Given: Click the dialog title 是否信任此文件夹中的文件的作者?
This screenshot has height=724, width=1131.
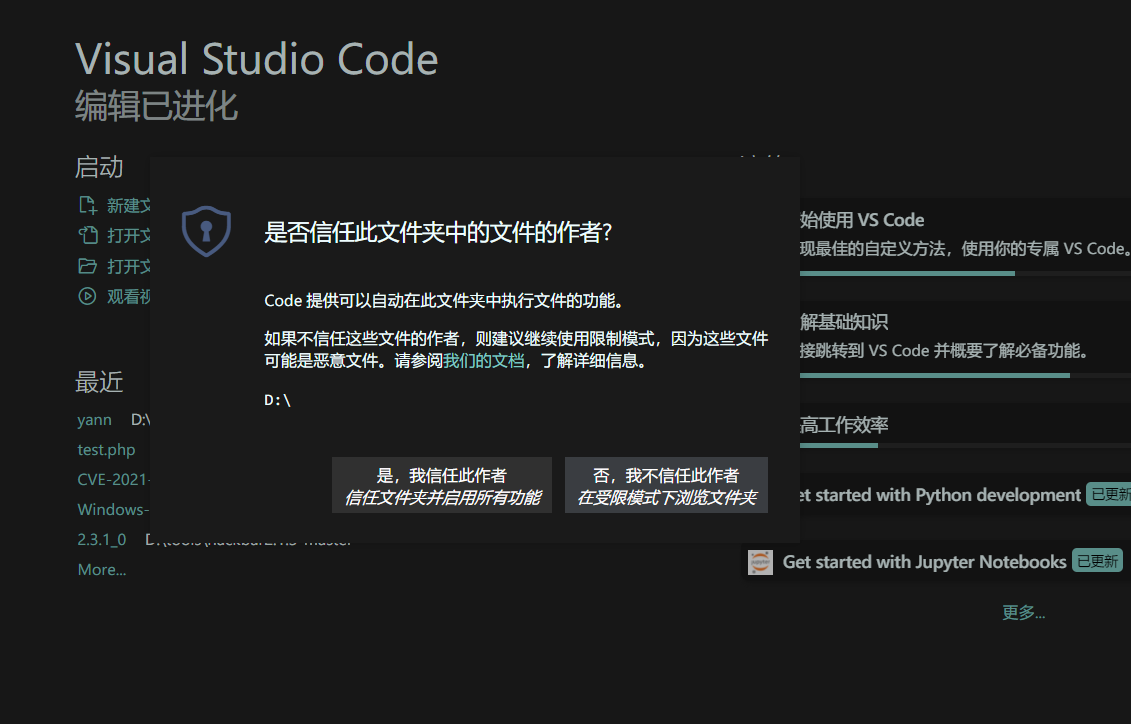Looking at the screenshot, I should click(438, 232).
